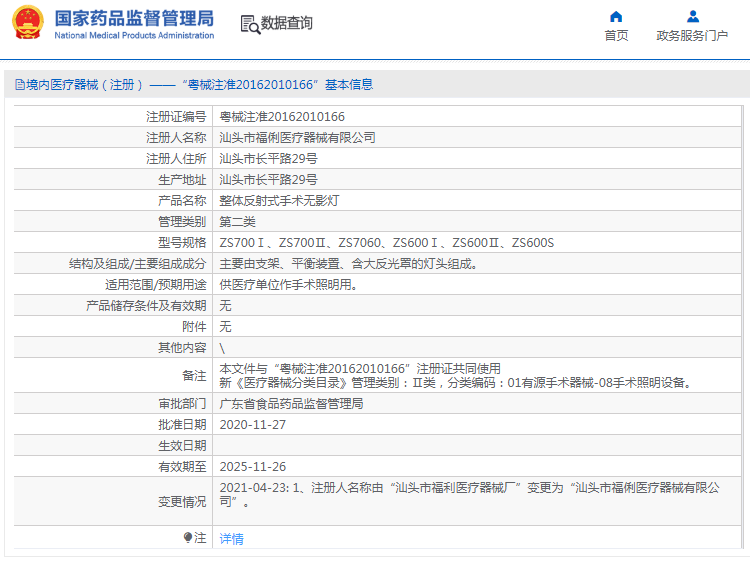Screen dimensions: 750x563
Task: Click the 型号规格 label
Action: pyautogui.click(x=182, y=243)
